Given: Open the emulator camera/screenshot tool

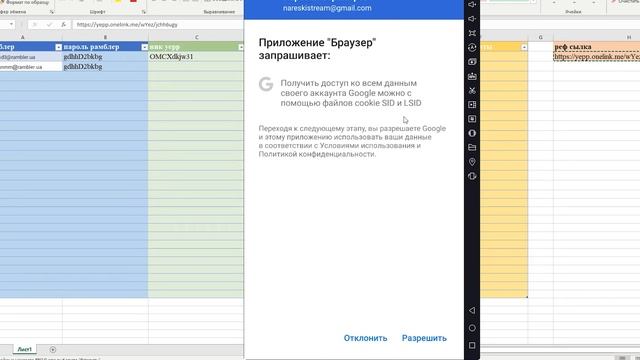Looking at the screenshot, I should [472, 62].
